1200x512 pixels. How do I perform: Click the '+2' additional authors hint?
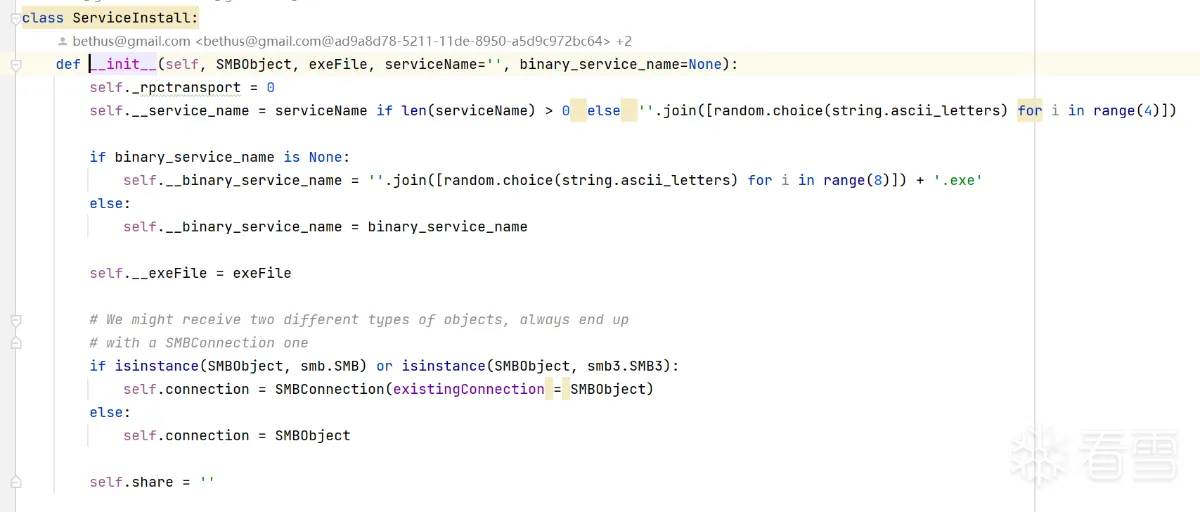click(x=623, y=41)
